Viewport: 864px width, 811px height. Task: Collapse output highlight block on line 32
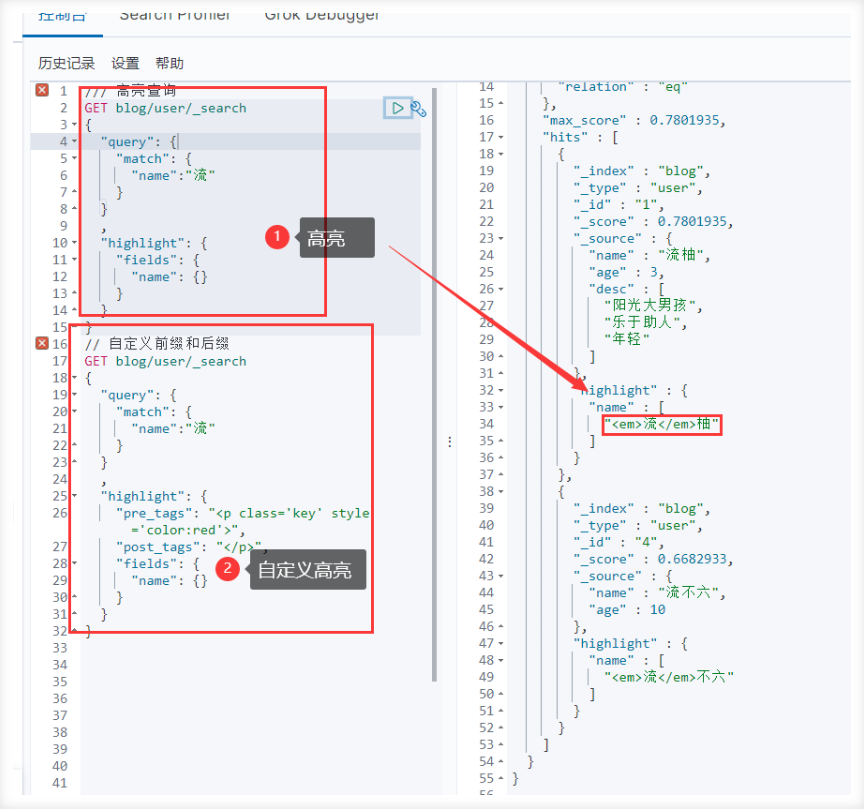501,390
